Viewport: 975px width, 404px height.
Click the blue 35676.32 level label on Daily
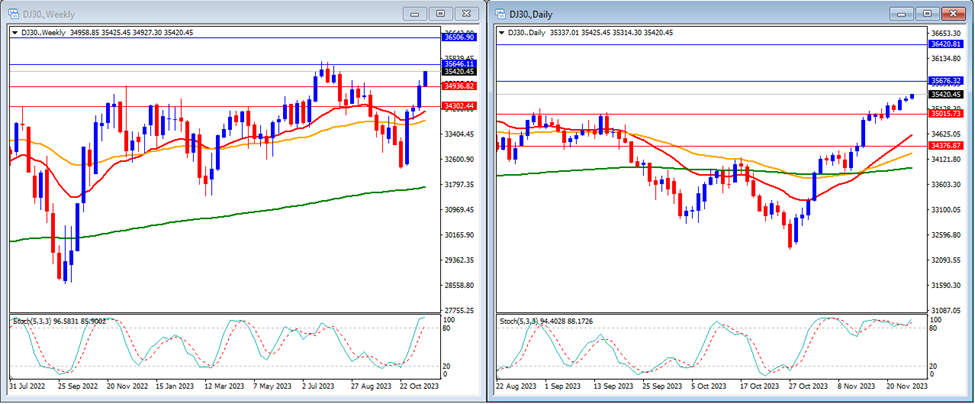(x=945, y=80)
